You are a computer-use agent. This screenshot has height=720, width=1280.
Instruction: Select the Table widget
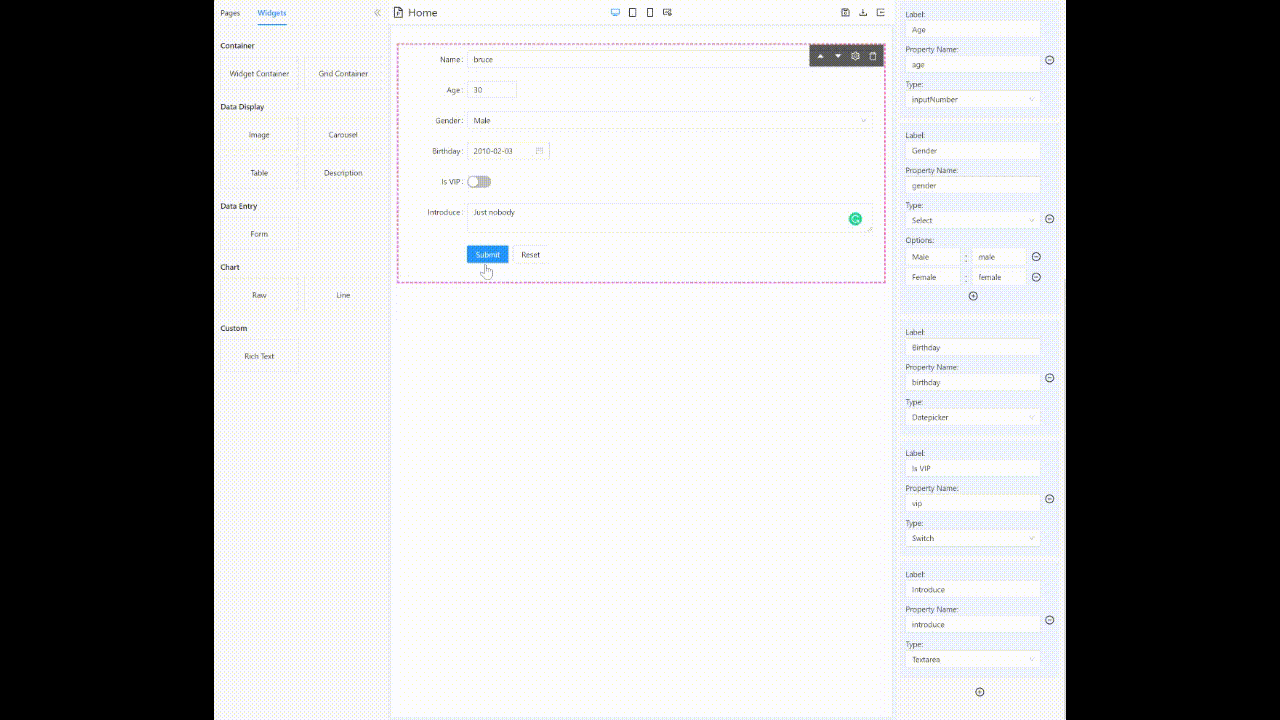(259, 173)
